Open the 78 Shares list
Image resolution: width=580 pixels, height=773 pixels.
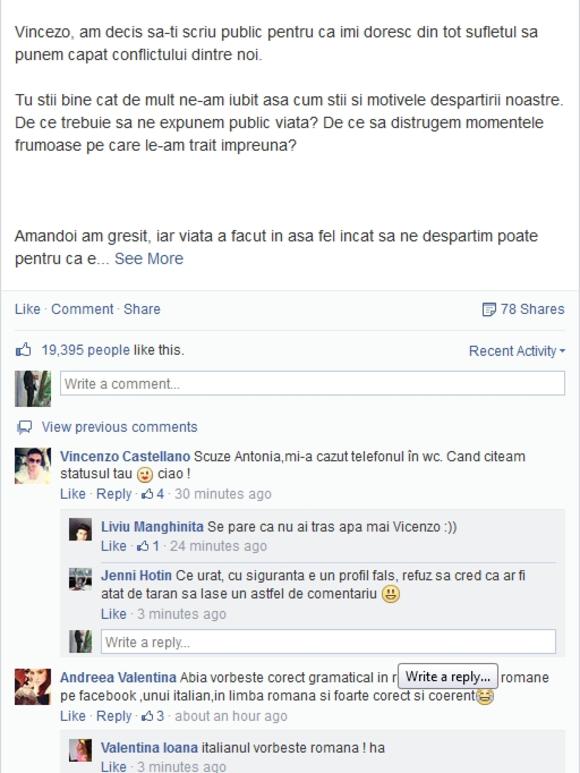pyautogui.click(x=532, y=309)
